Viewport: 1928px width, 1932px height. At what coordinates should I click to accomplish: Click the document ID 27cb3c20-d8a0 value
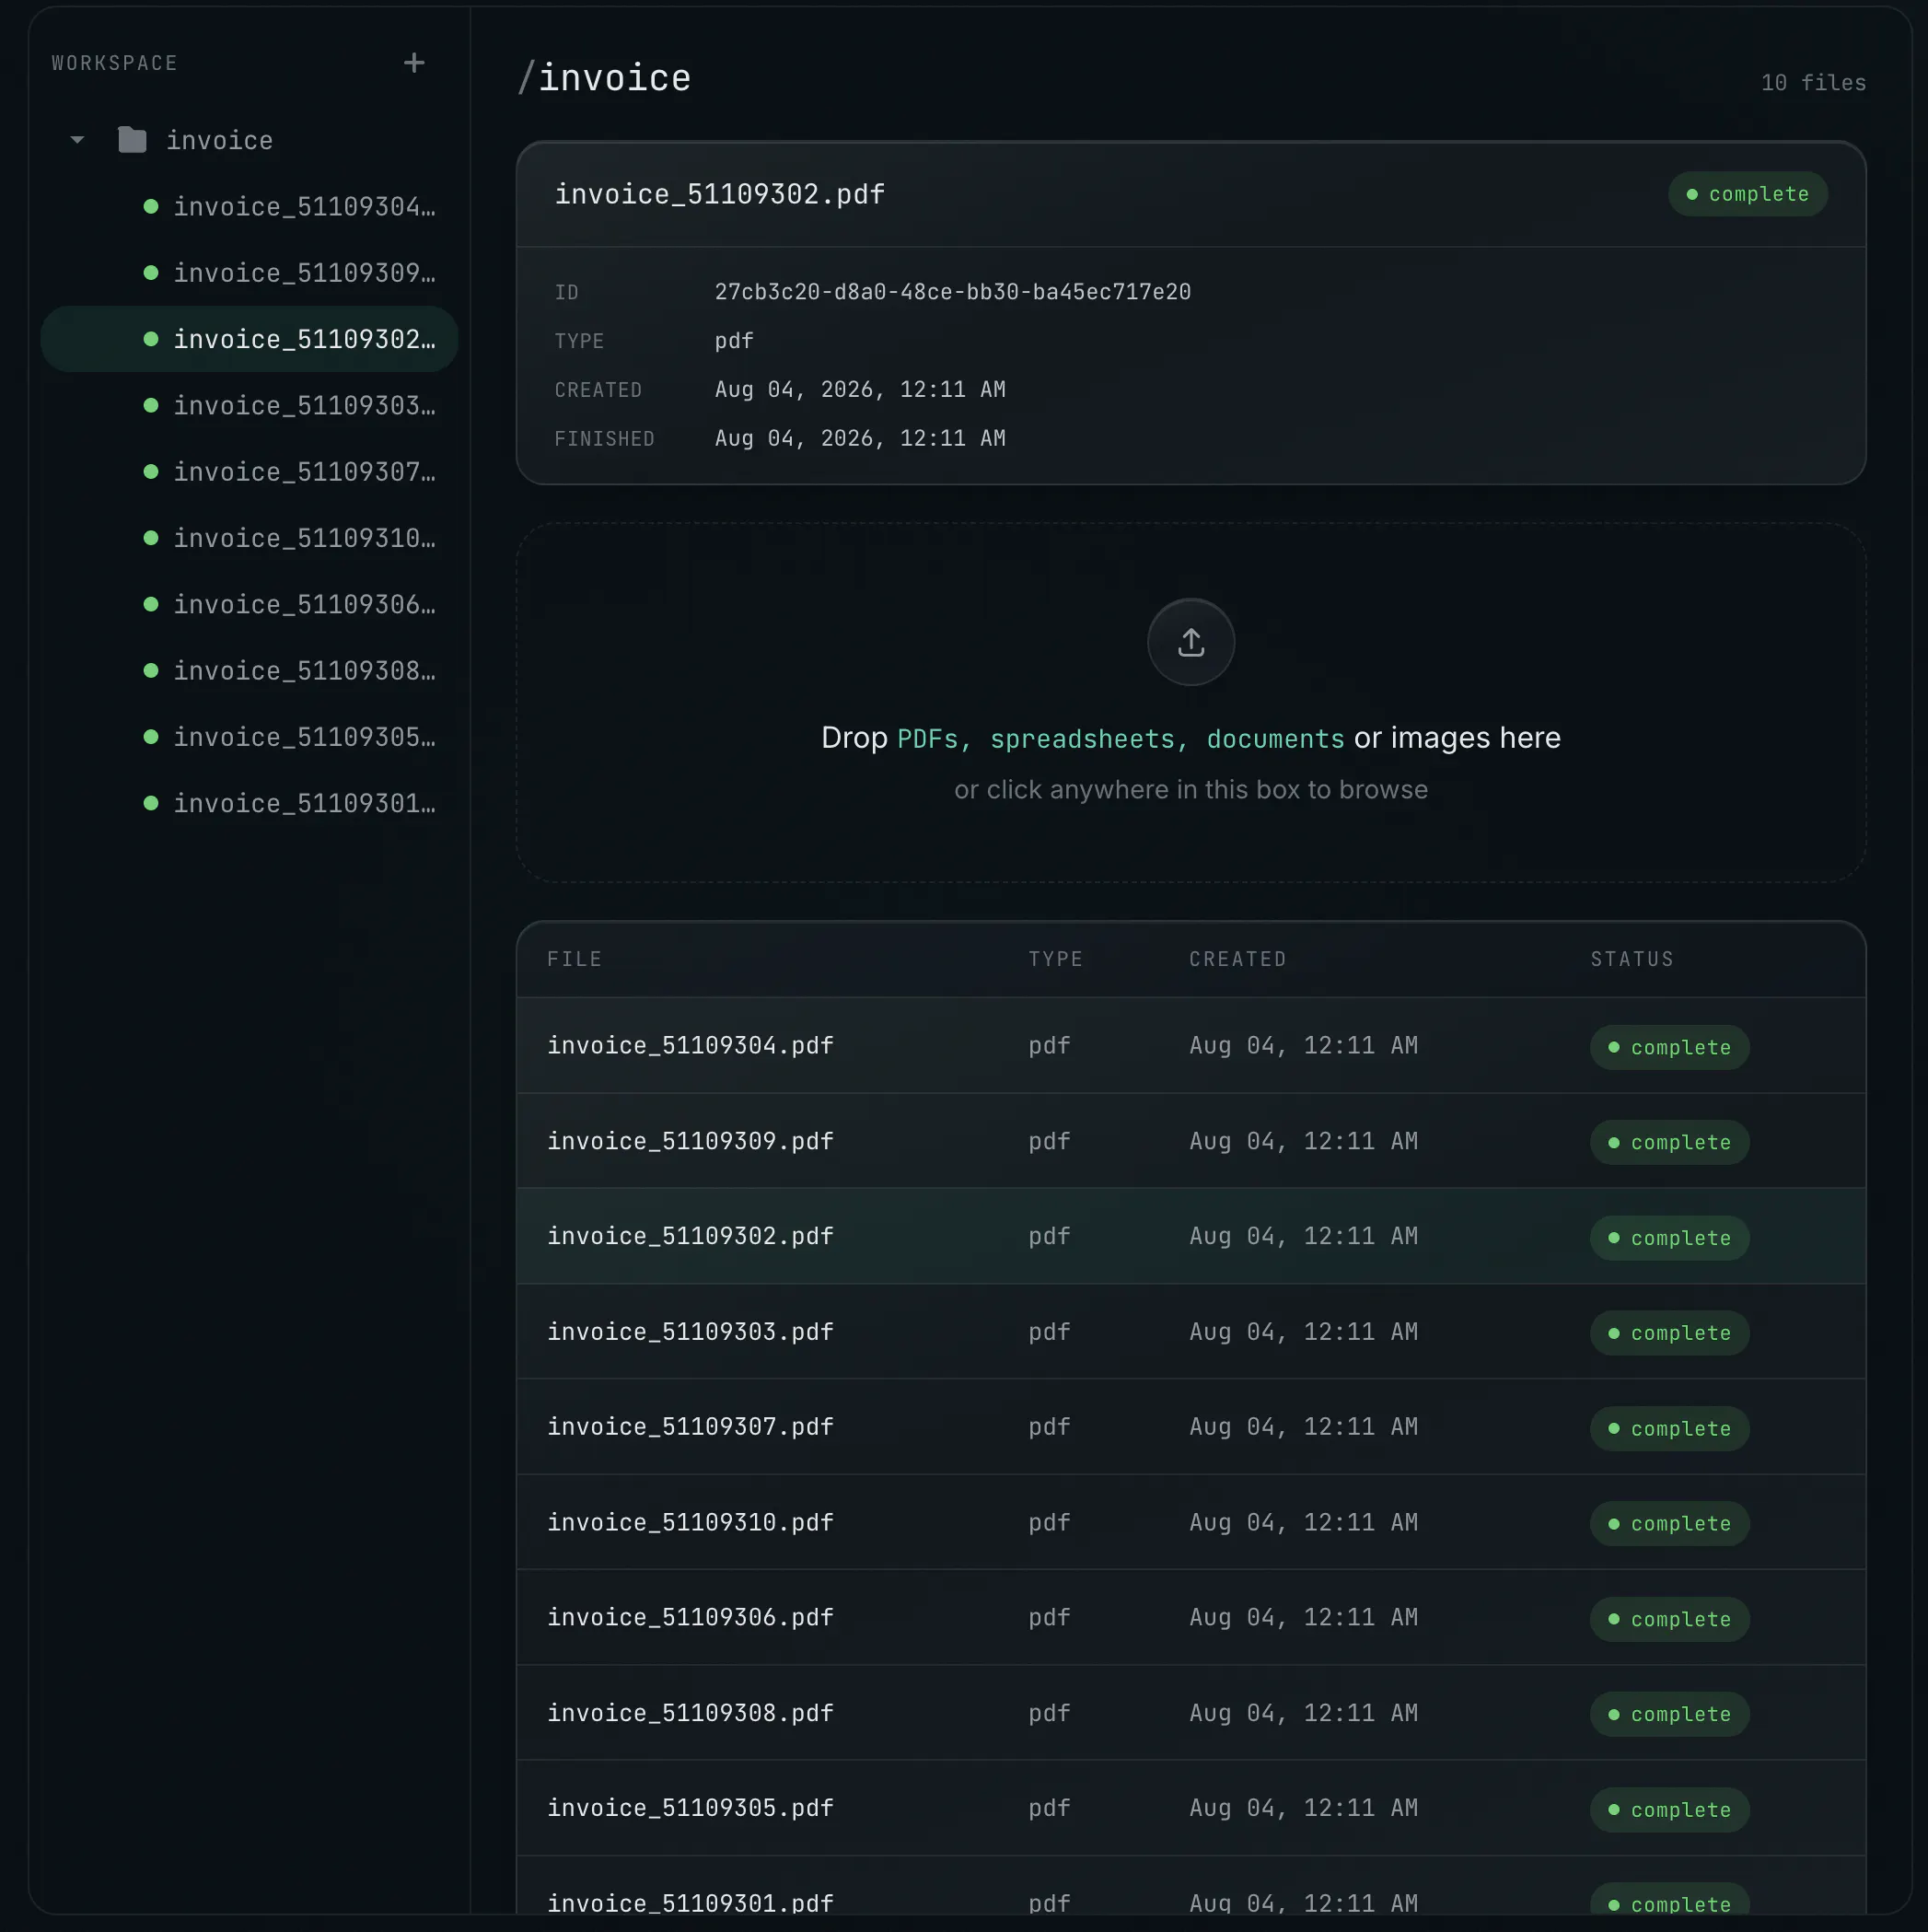(x=952, y=292)
